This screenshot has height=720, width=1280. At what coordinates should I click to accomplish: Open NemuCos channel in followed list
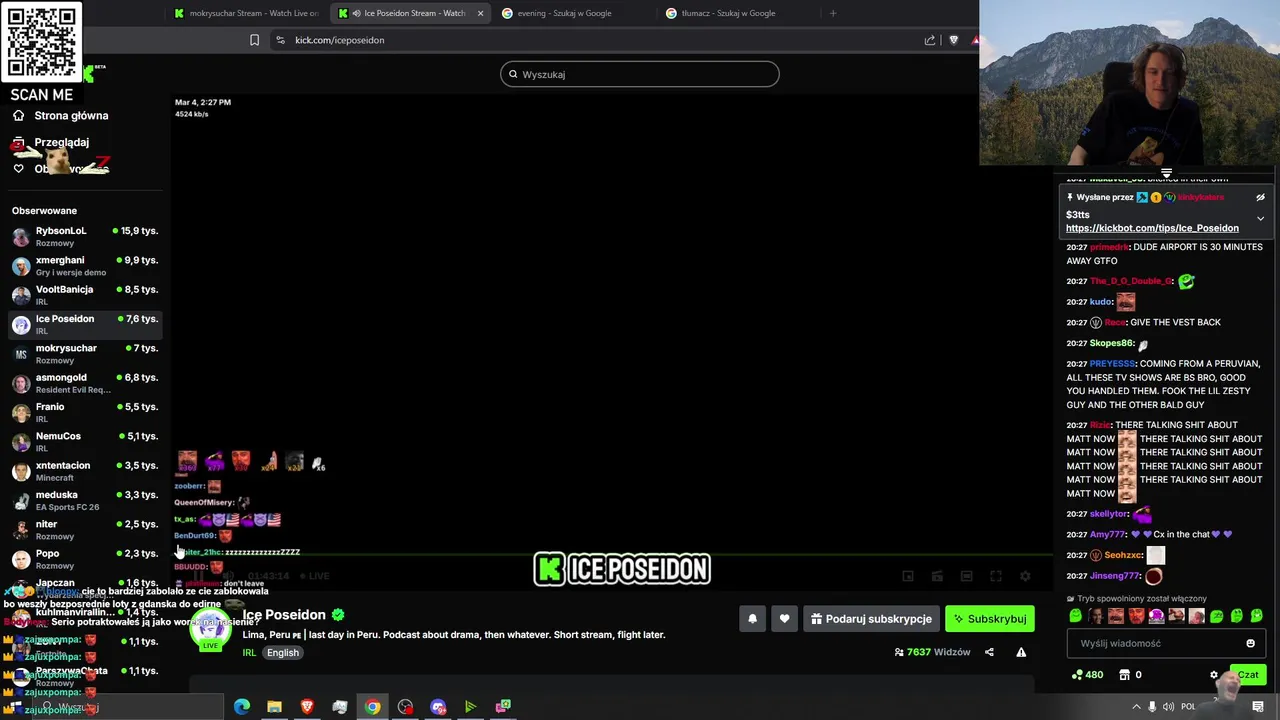pos(85,442)
